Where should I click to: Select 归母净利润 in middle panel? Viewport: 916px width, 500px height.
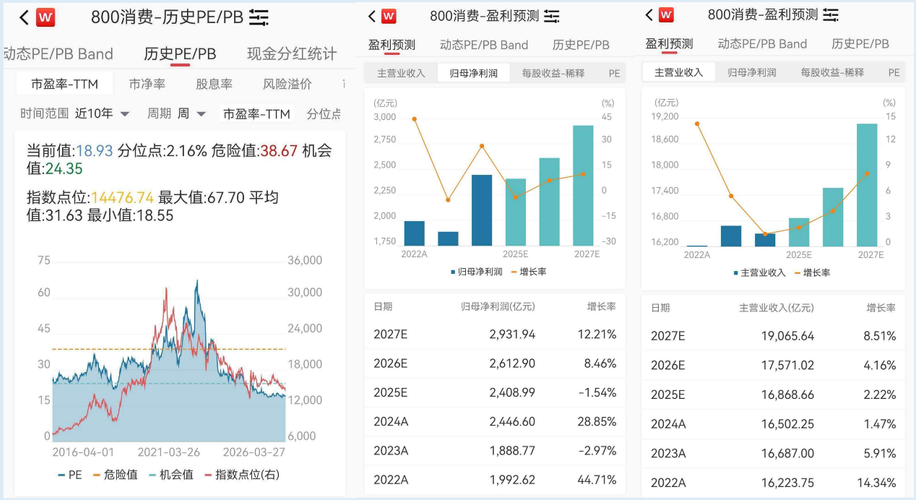point(474,73)
